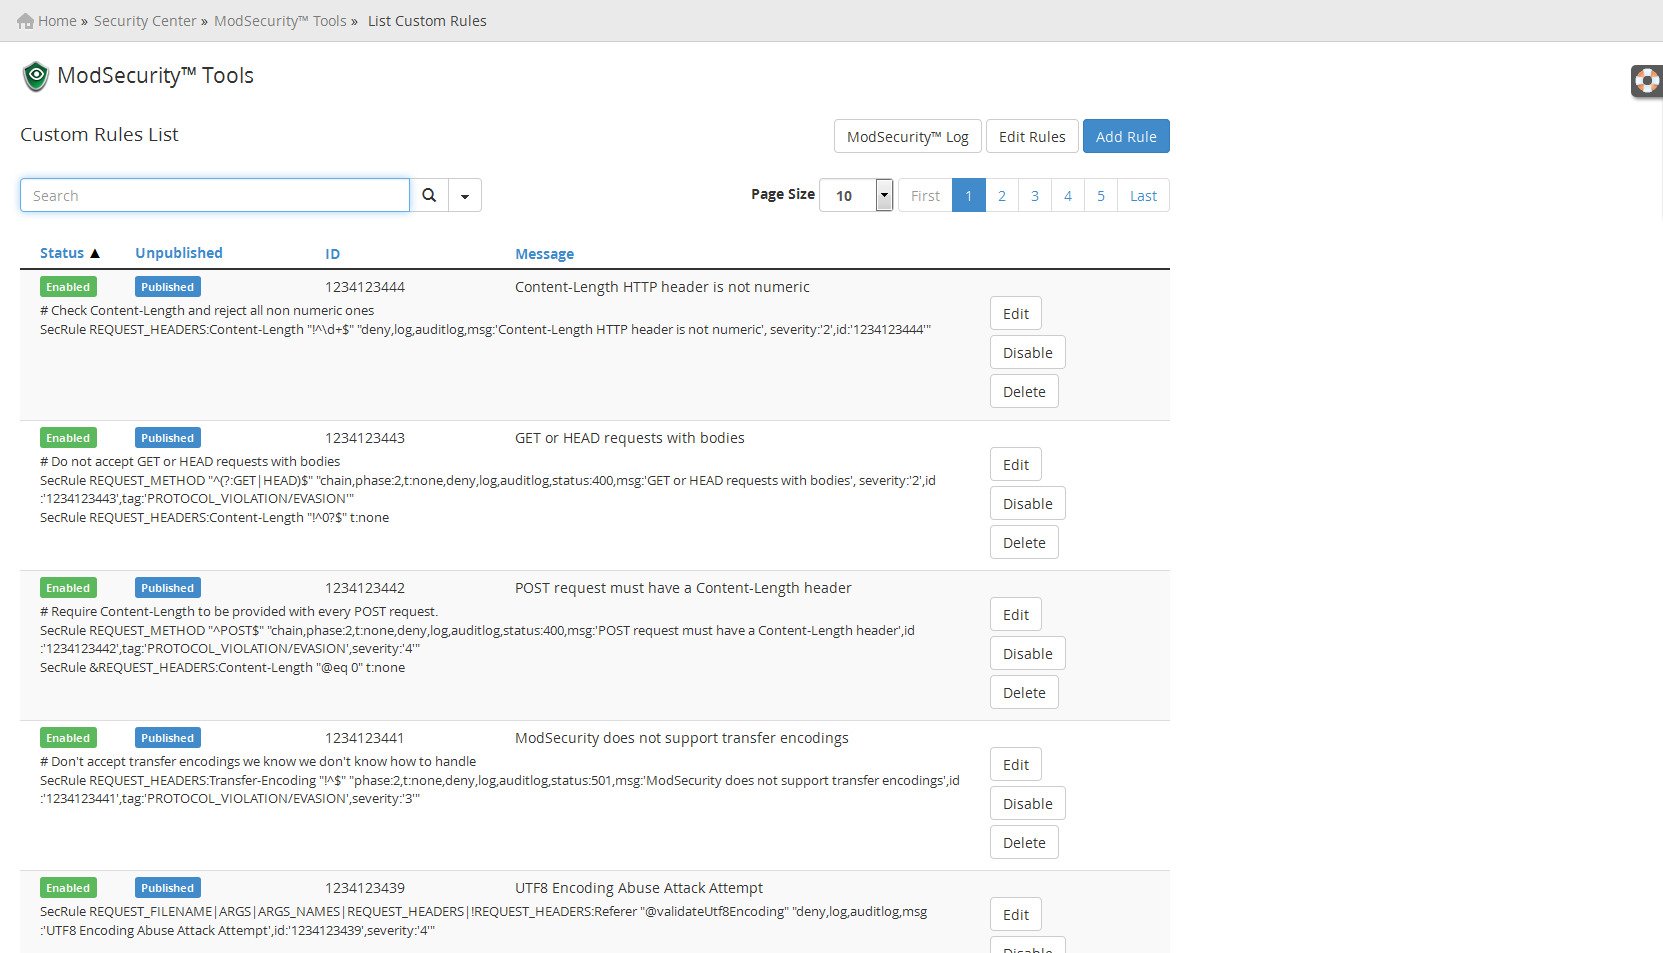Select rule ID 1234123444 text
Viewport: 1663px width, 953px height.
pos(365,287)
